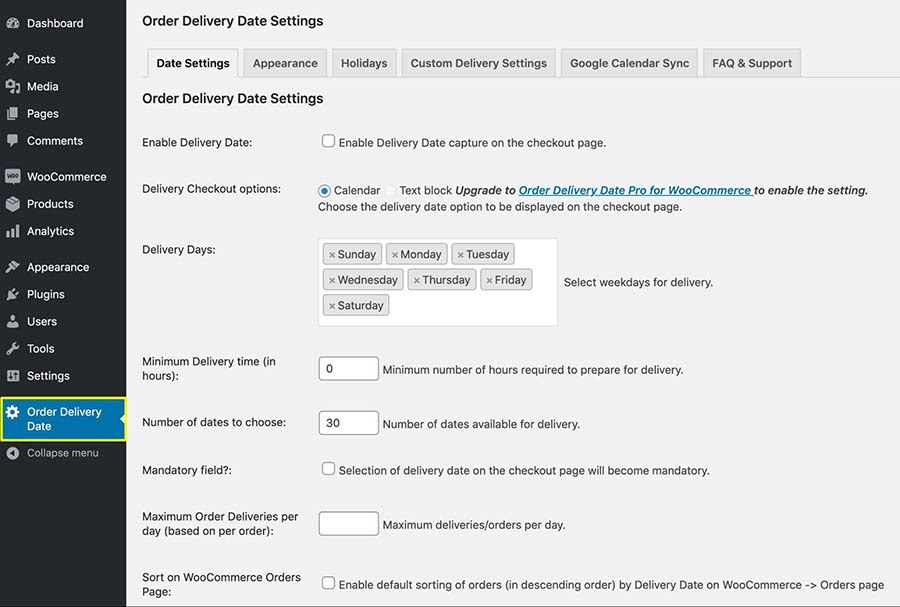Enable default sorting by Delivery Date

coord(328,583)
